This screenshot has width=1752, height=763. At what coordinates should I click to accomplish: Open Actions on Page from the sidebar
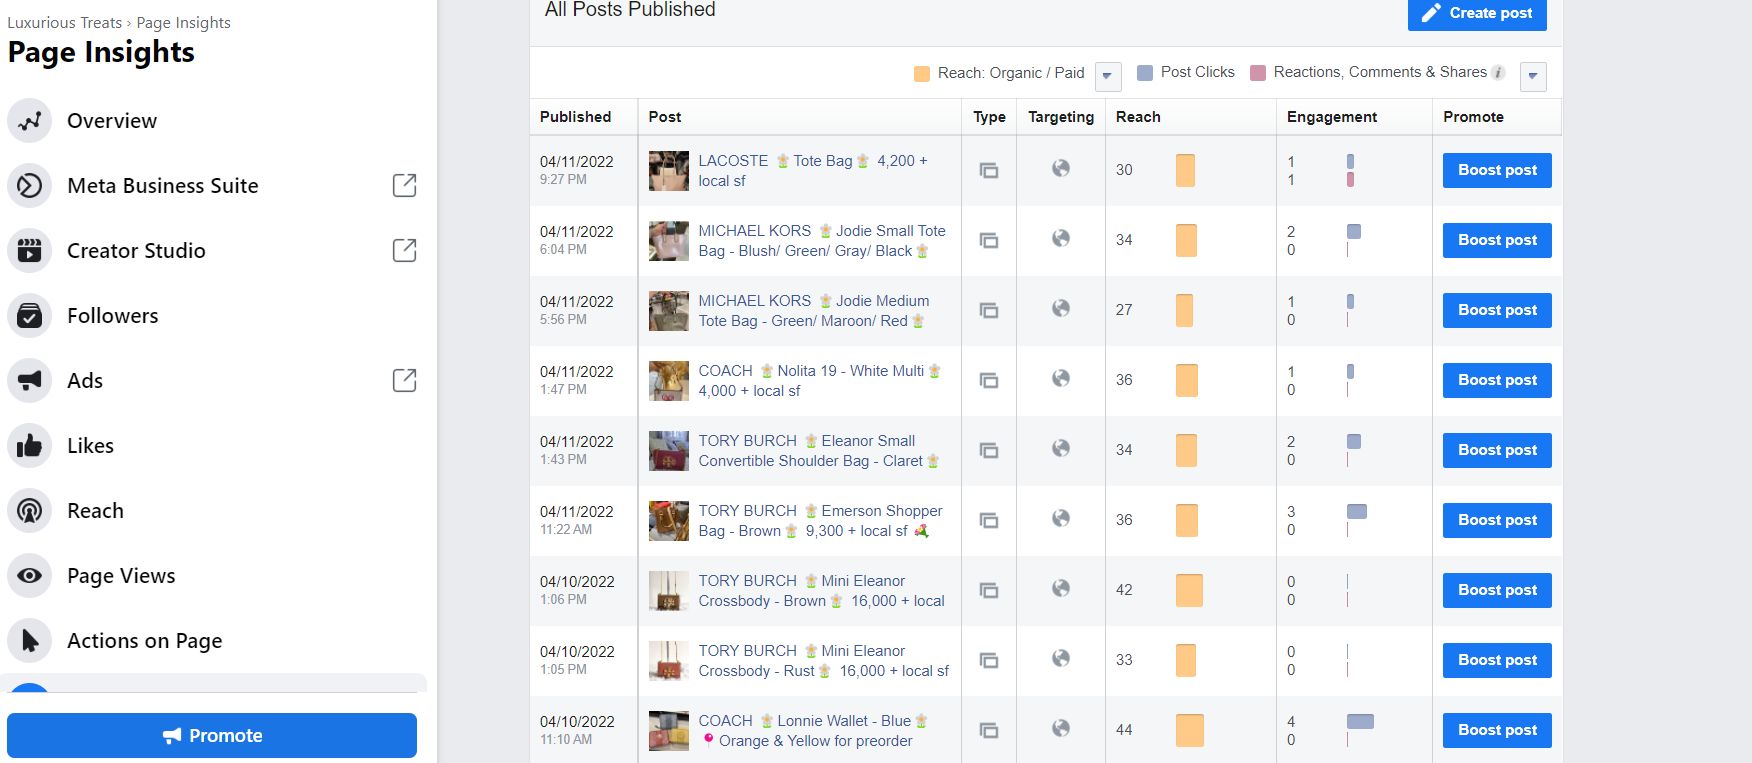point(145,641)
